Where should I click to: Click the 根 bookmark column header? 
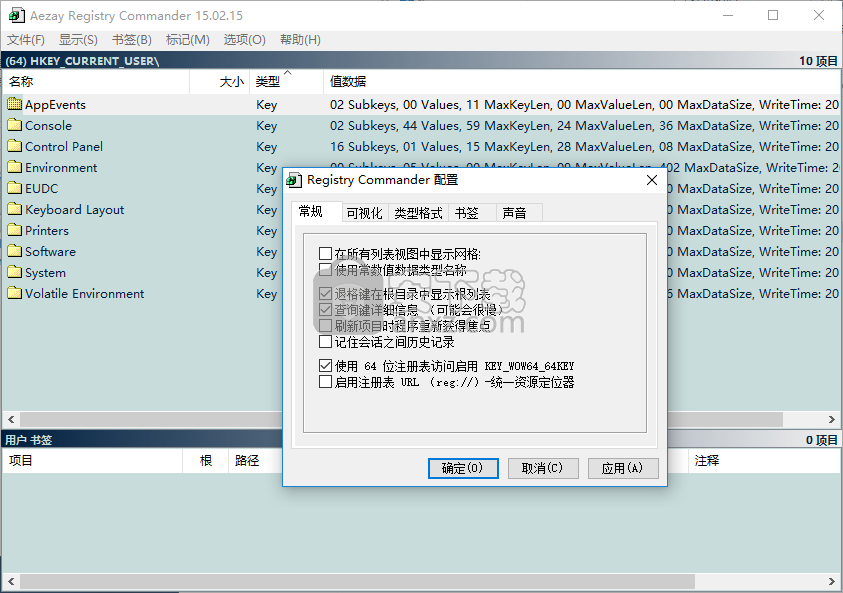click(x=206, y=461)
